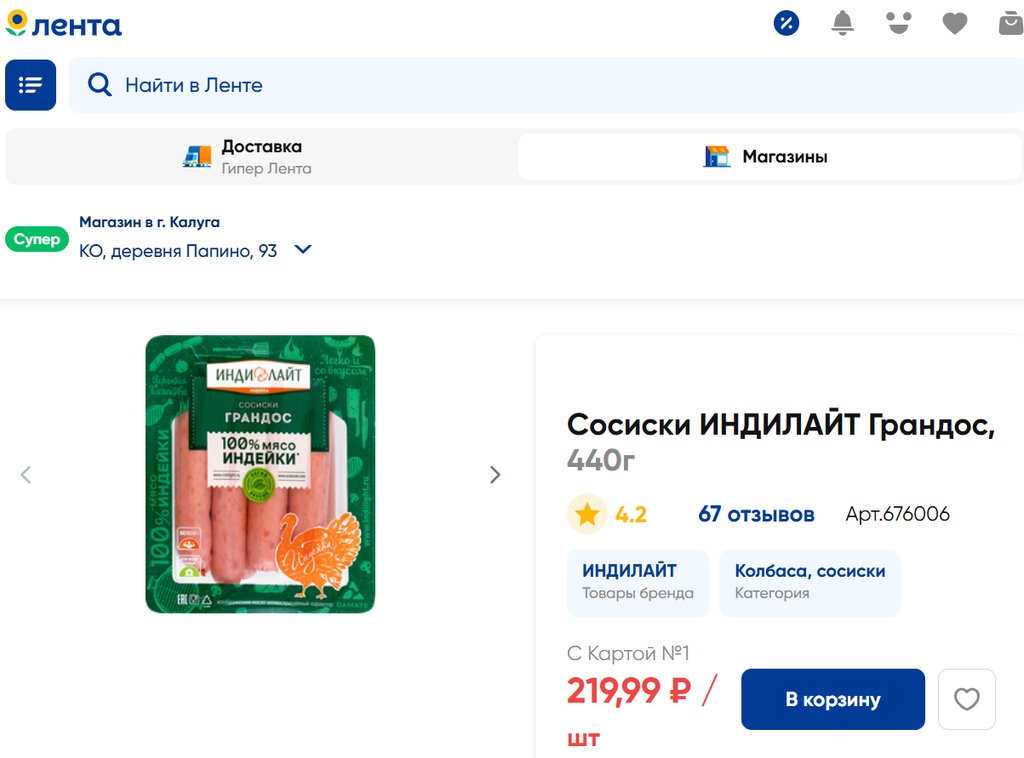Open ИНДИЛАЙТ brand products chip
This screenshot has width=1024, height=758.
click(x=637, y=583)
